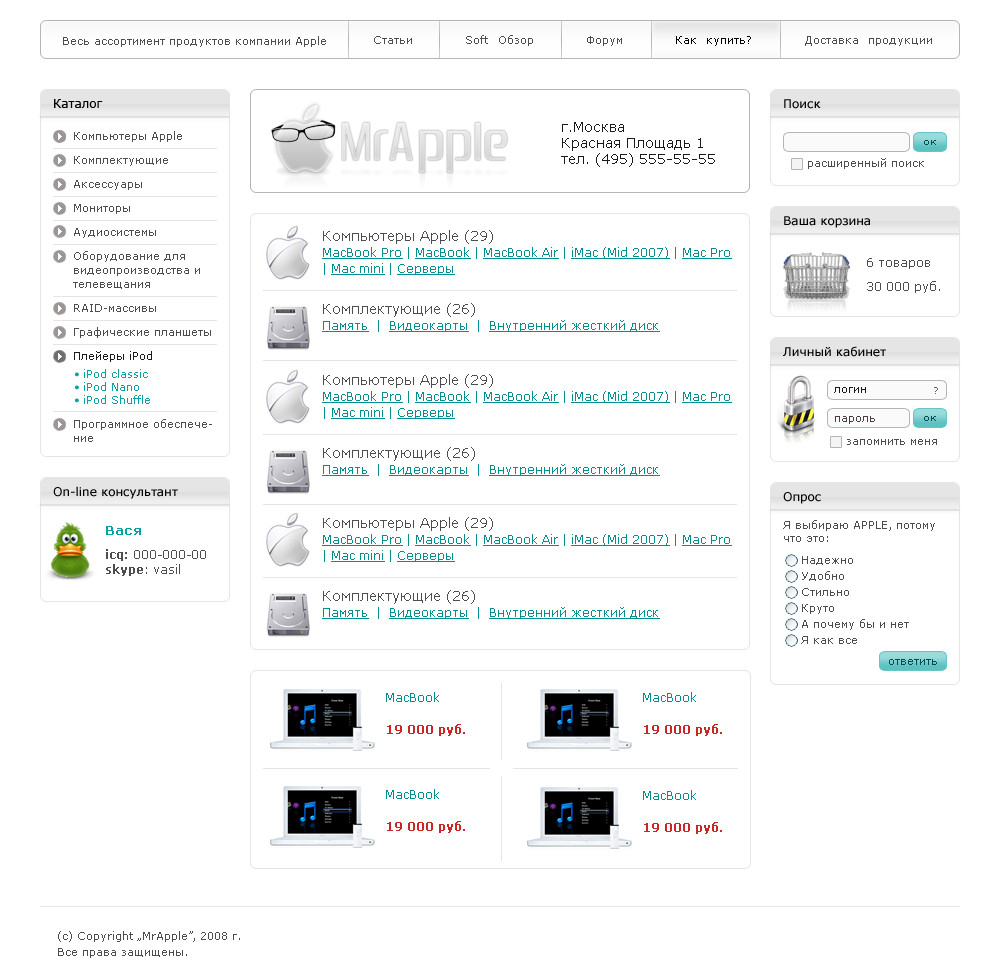Click arrow bullet next to Мониторы

click(59, 208)
